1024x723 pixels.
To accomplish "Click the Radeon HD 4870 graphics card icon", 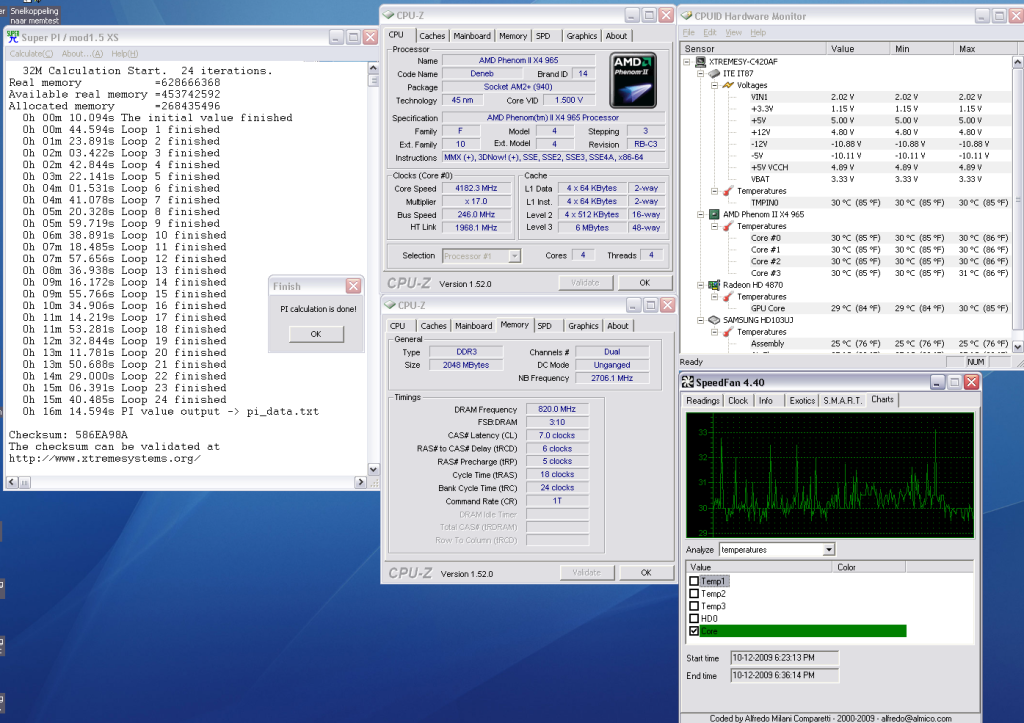I will (x=715, y=285).
